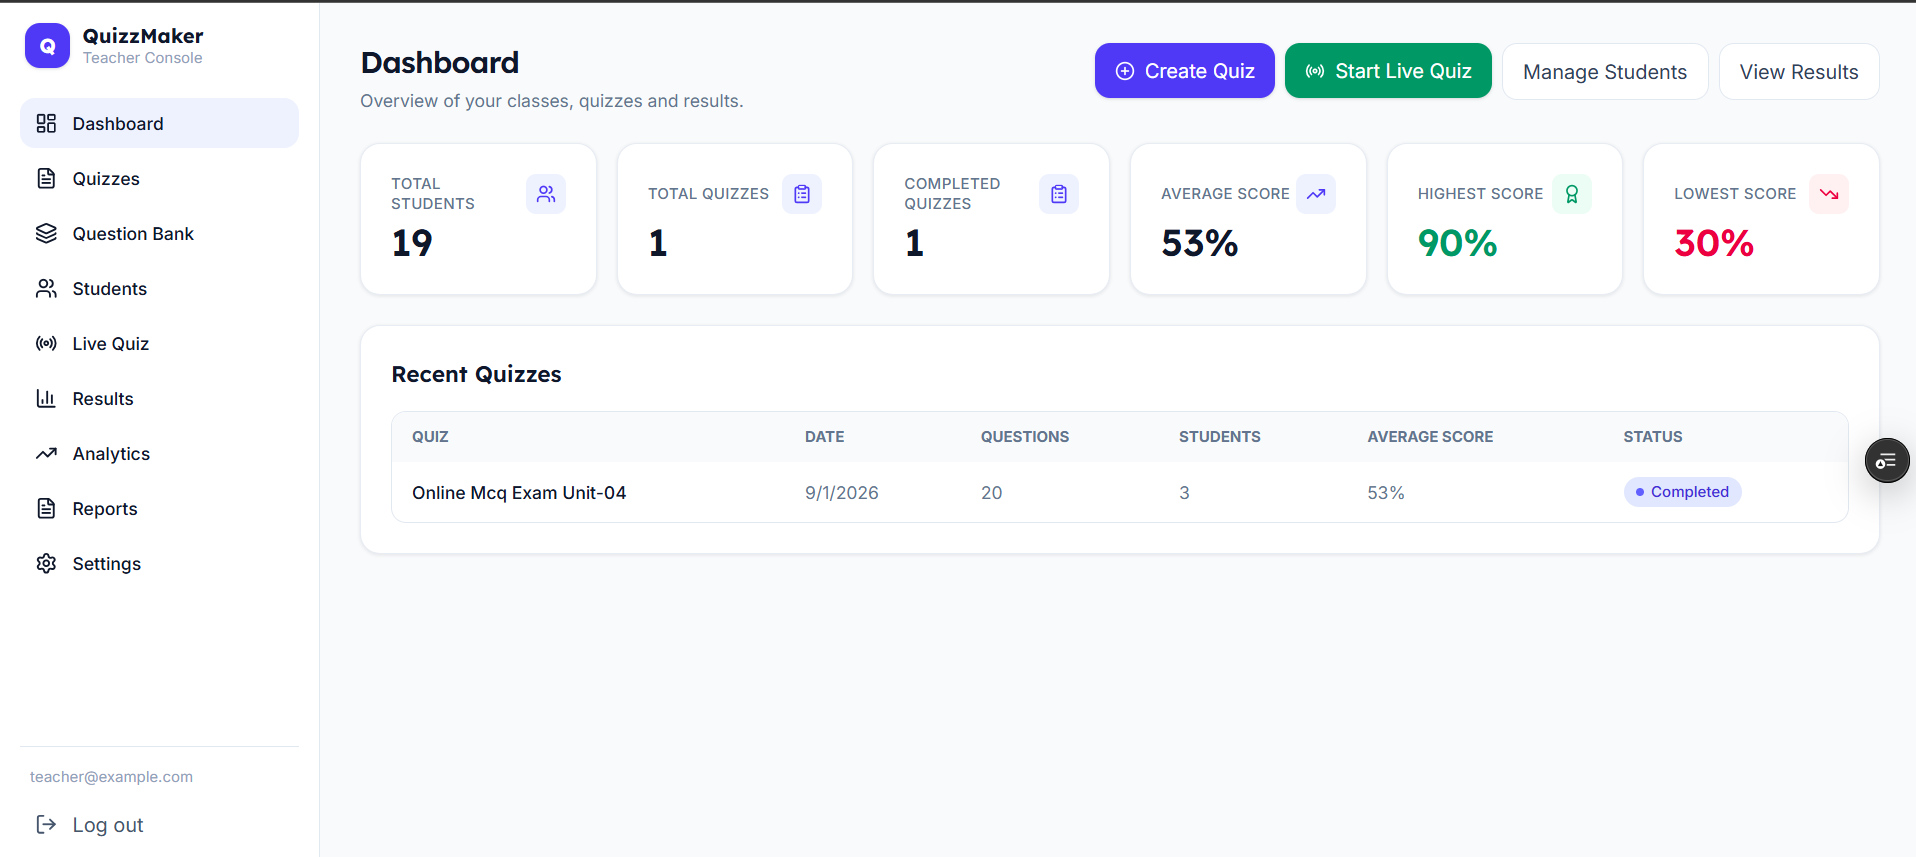Open the Settings page
Viewport: 1916px width, 857px height.
tap(159, 563)
